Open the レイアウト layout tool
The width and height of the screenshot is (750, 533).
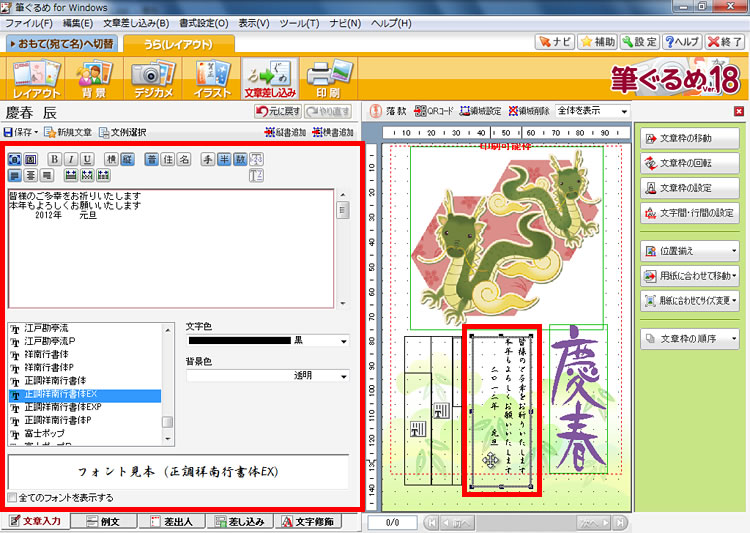pos(36,79)
